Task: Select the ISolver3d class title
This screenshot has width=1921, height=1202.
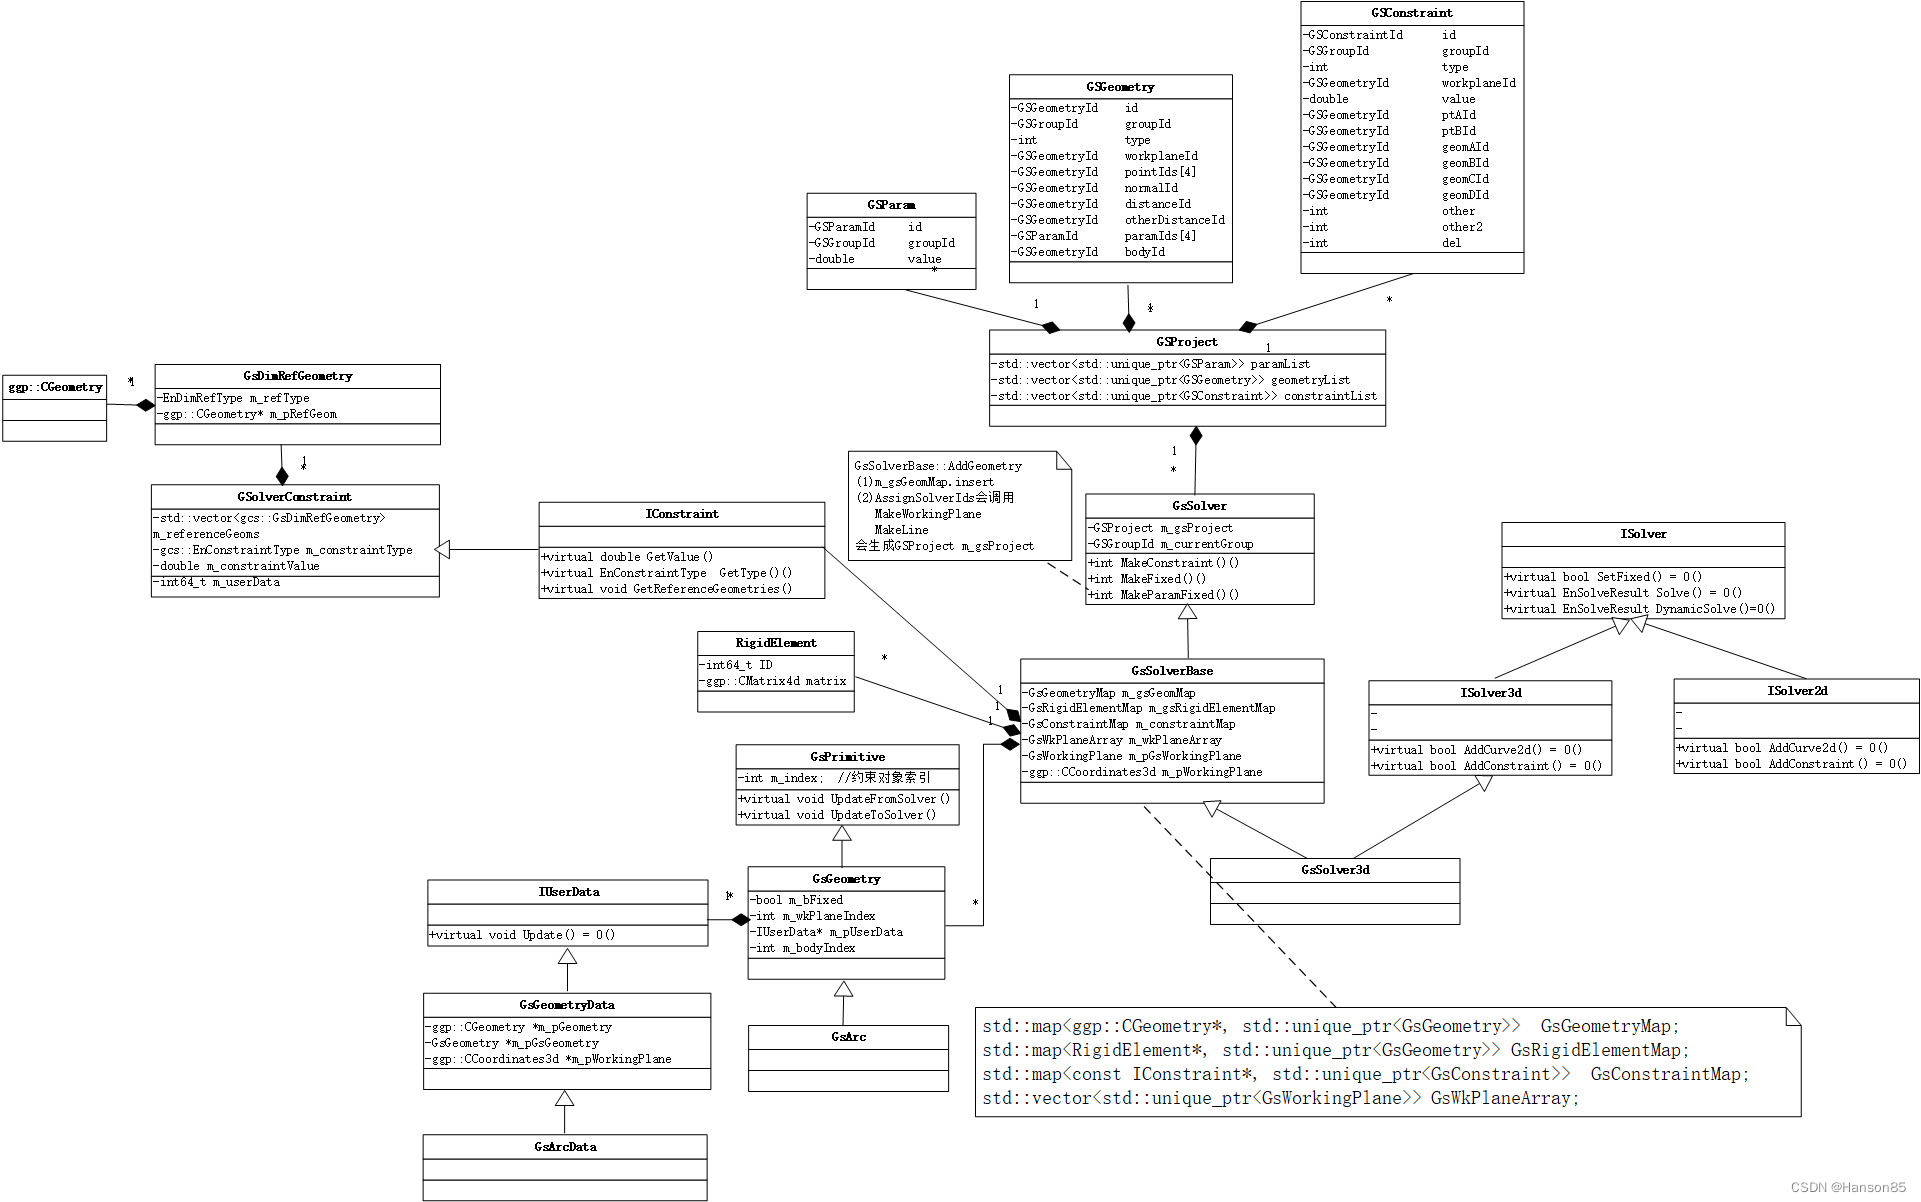Action: point(1490,693)
